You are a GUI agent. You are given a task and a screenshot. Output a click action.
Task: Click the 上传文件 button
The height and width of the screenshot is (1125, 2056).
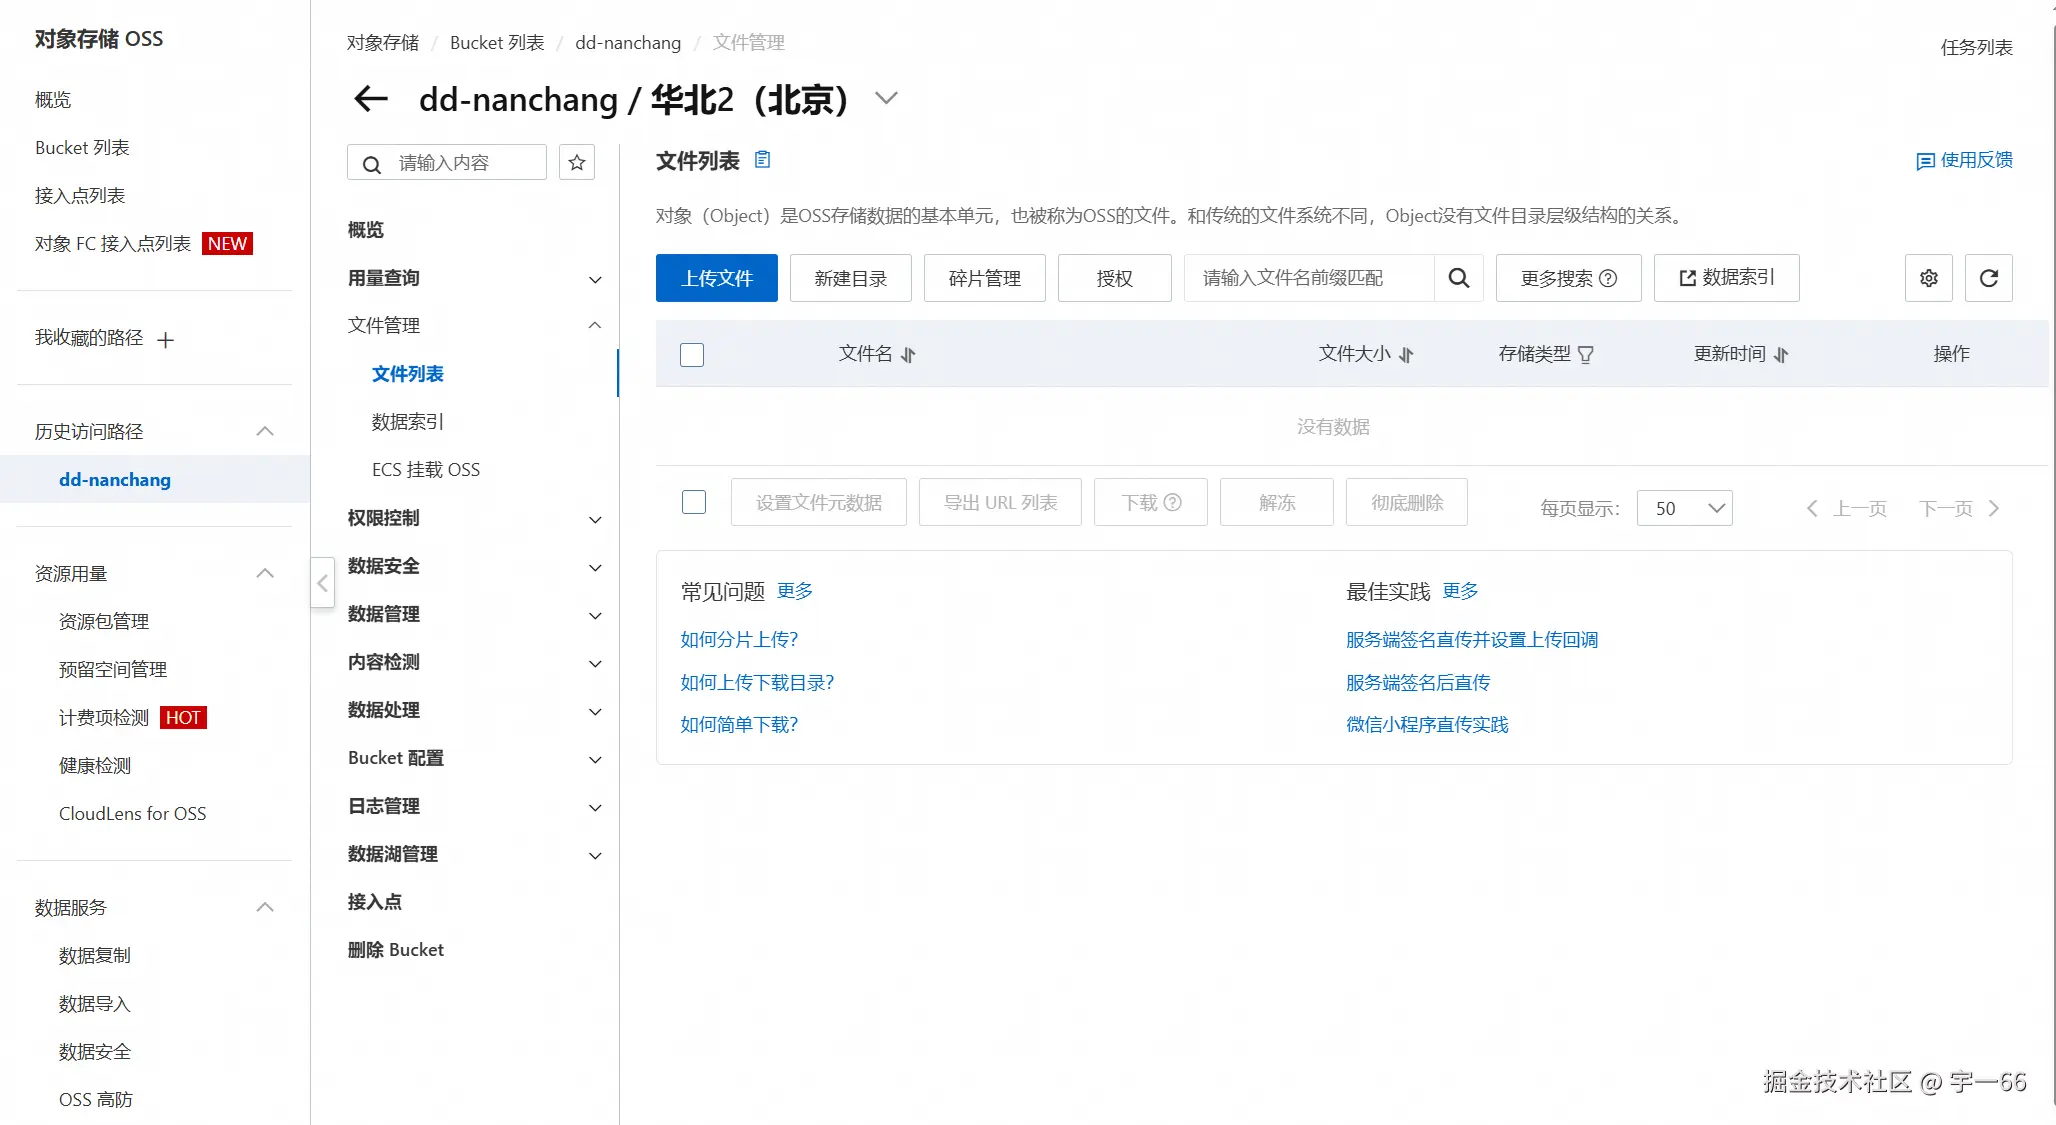tap(717, 278)
